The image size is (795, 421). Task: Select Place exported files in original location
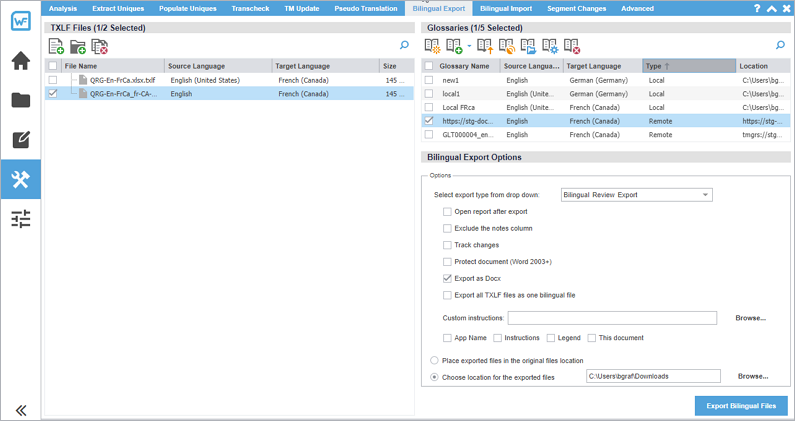(433, 360)
